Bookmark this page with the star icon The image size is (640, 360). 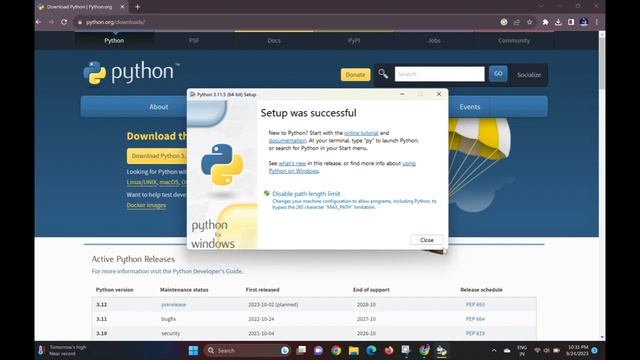pyautogui.click(x=529, y=22)
